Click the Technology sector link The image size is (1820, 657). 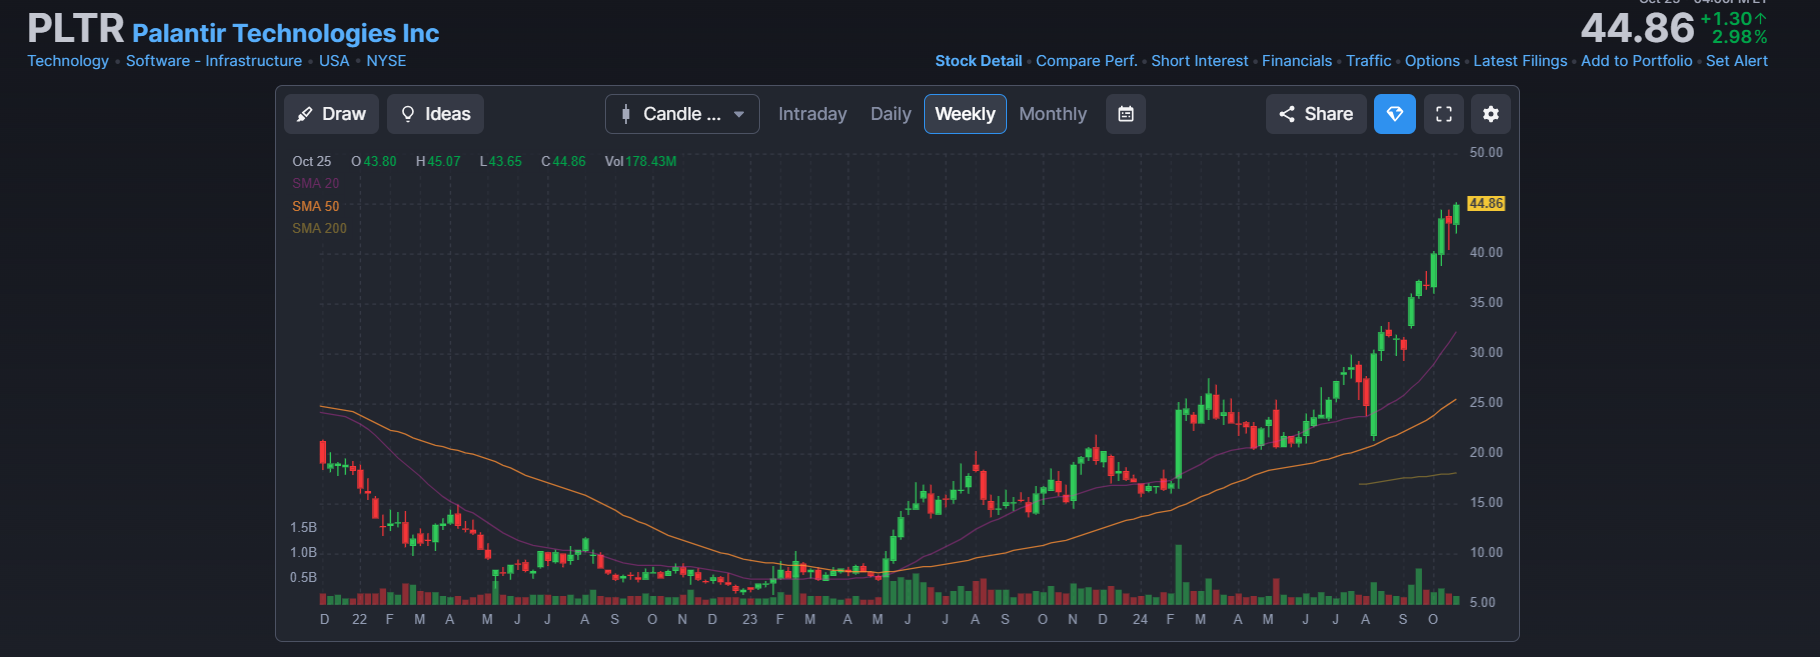[68, 61]
